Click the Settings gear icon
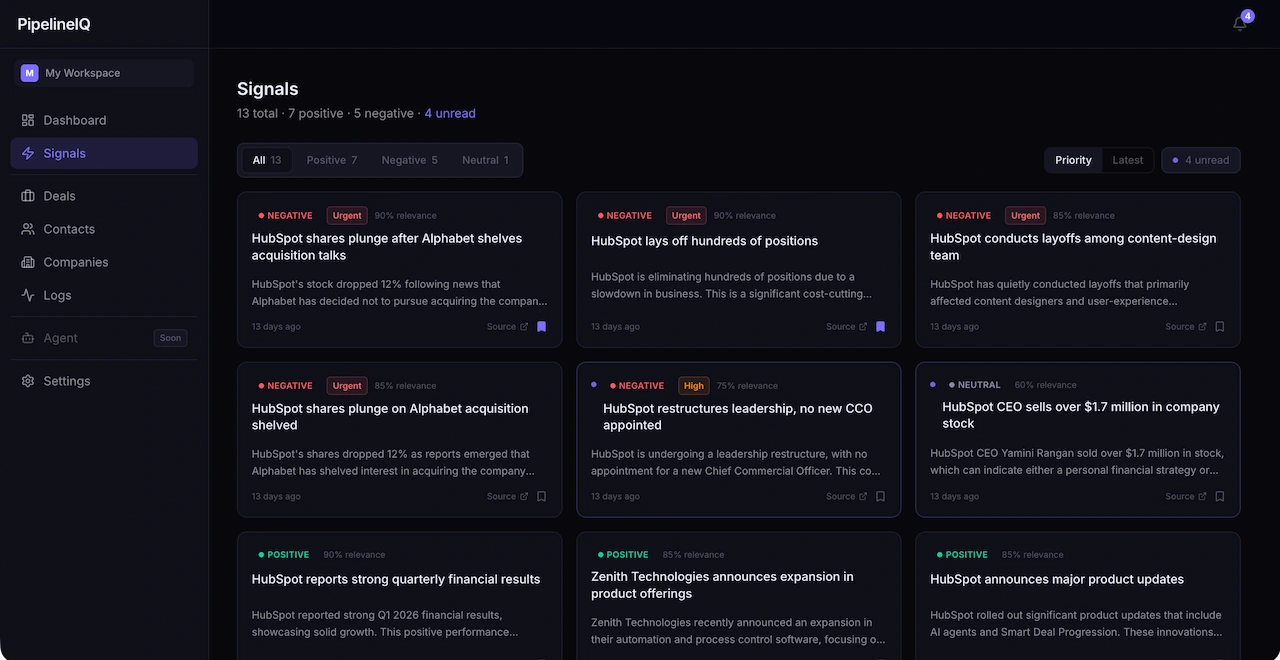The width and height of the screenshot is (1280, 660). pos(28,381)
